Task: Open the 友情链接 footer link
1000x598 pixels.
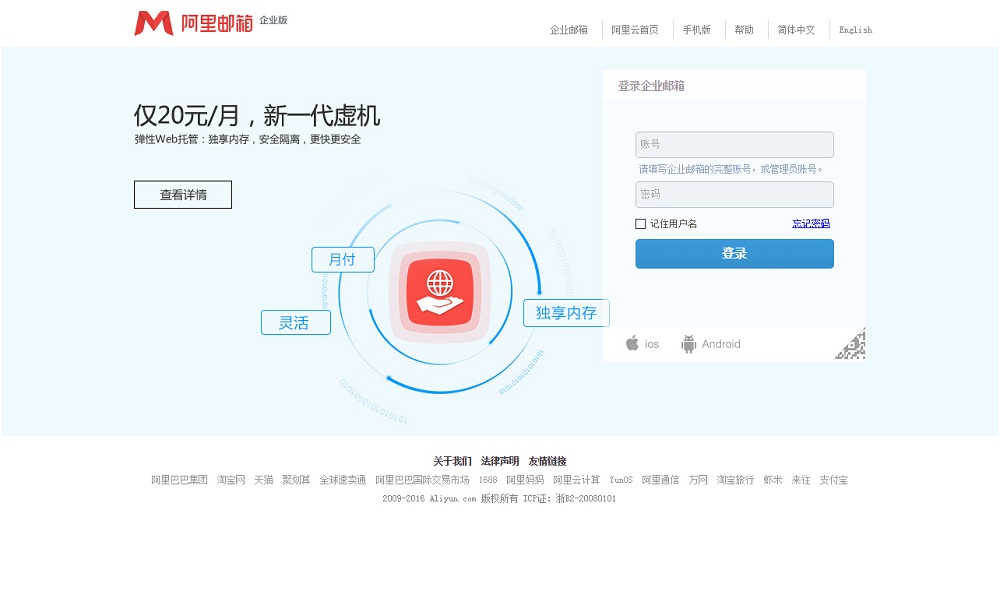Action: 547,461
